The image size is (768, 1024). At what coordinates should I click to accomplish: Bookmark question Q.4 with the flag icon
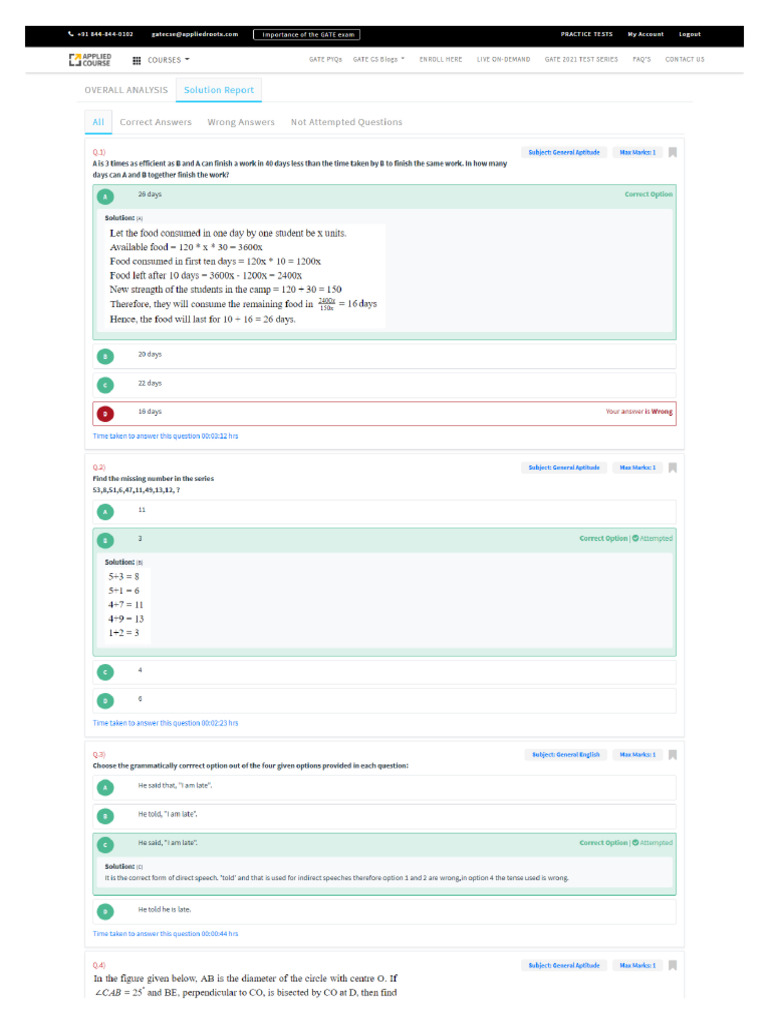click(x=673, y=965)
